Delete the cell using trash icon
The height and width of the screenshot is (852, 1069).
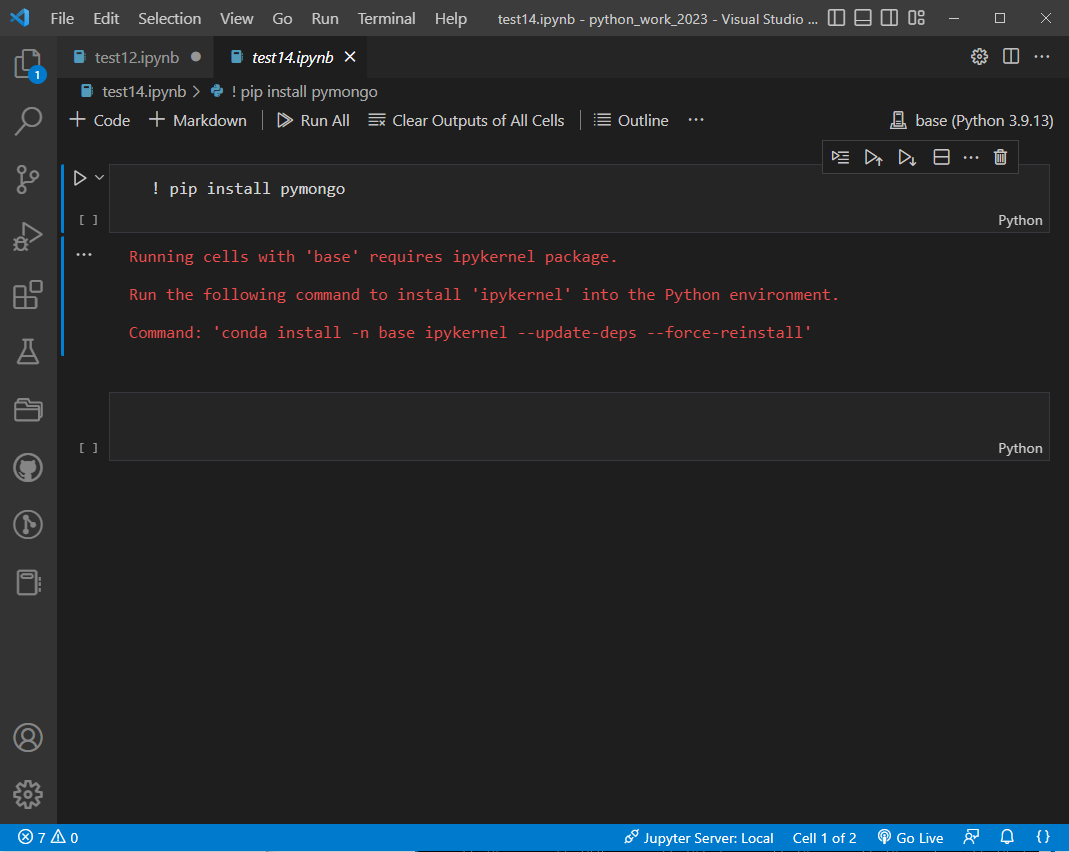(x=1000, y=157)
